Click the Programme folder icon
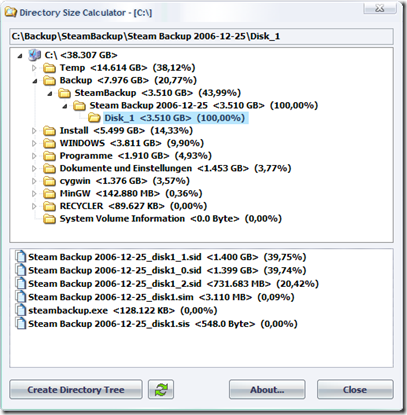 coord(49,156)
